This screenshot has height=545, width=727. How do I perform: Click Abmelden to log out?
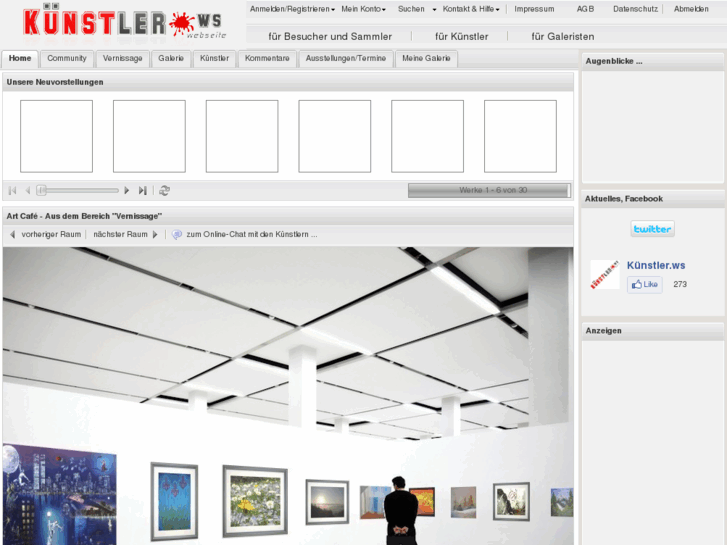click(691, 9)
